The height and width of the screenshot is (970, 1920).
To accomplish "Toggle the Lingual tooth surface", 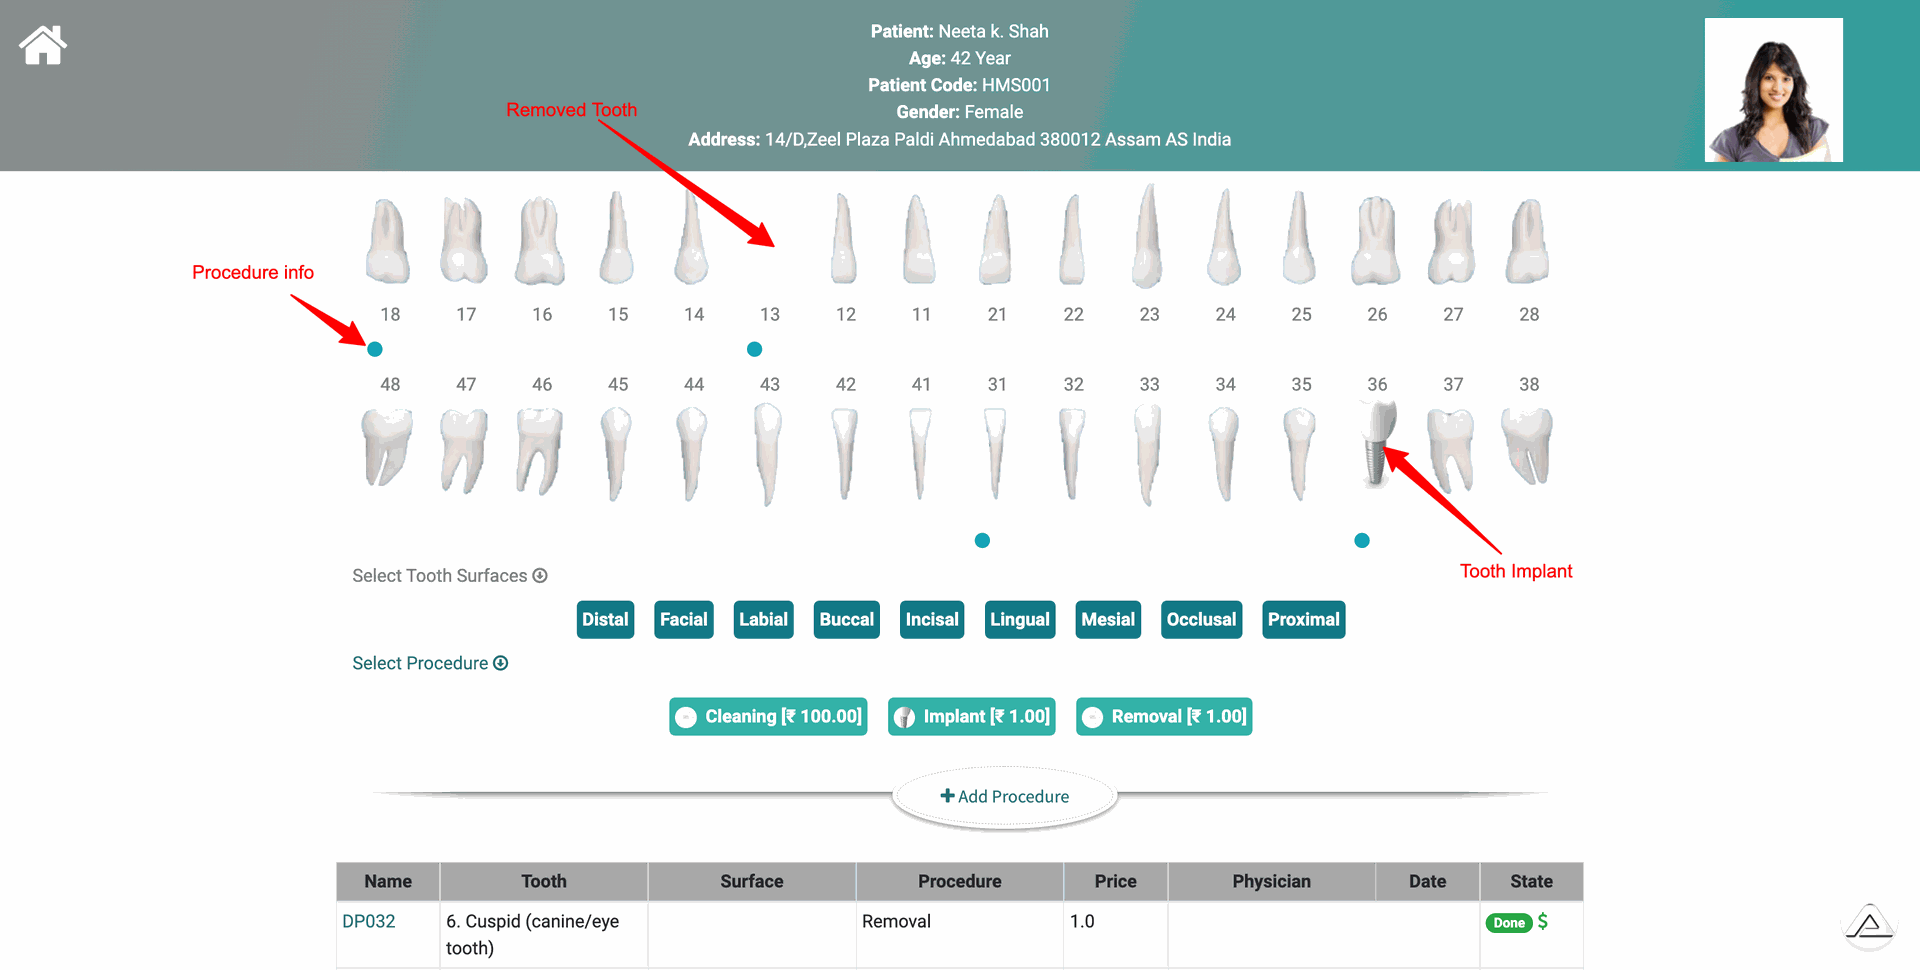I will coord(1019,620).
